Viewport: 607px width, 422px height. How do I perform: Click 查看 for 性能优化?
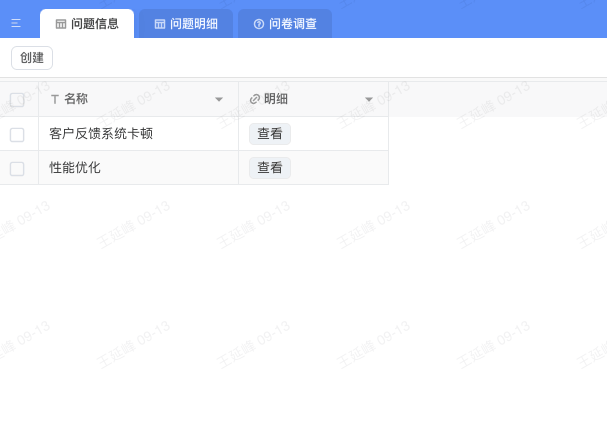pos(270,168)
